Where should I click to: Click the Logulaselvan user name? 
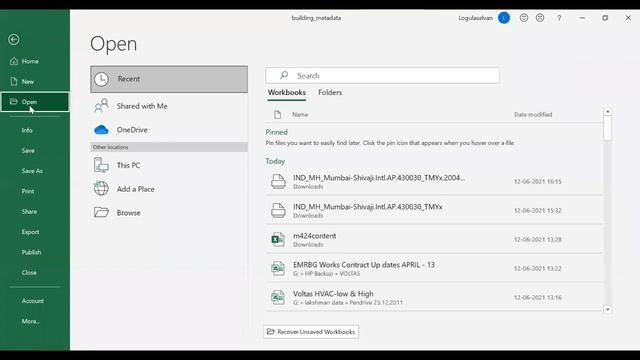click(476, 18)
